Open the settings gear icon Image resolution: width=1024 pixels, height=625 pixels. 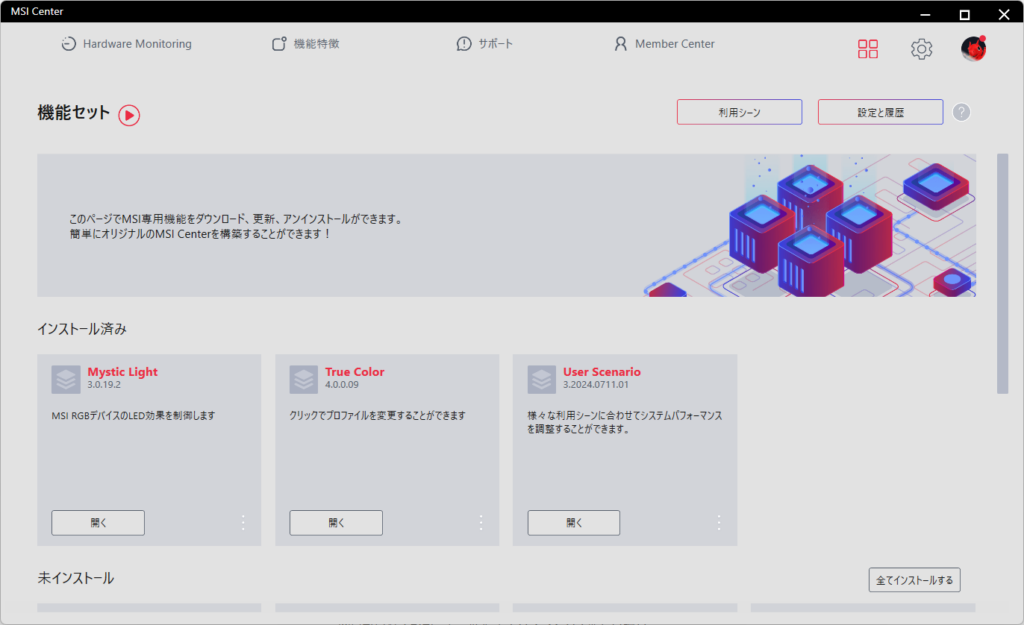point(921,49)
